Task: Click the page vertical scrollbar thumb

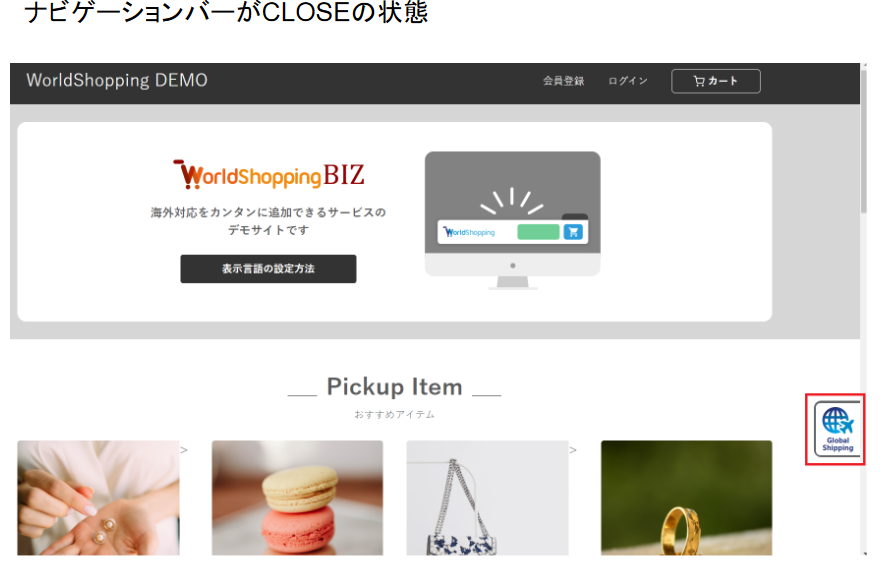Action: pyautogui.click(x=864, y=142)
